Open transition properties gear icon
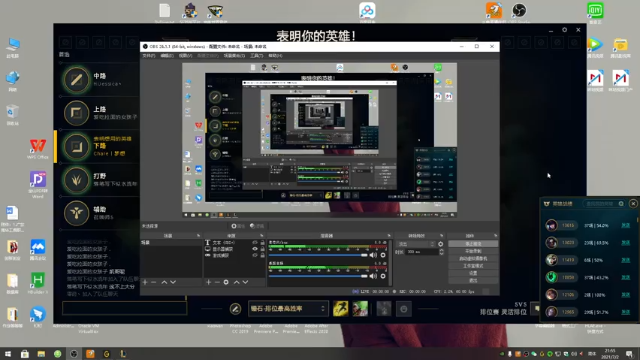The image size is (640, 360). tap(441, 244)
